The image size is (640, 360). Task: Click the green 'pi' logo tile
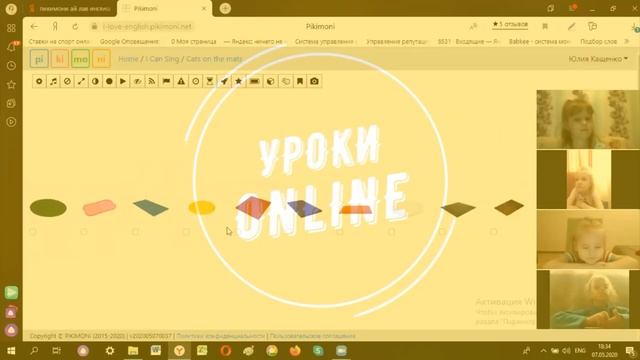click(39, 59)
